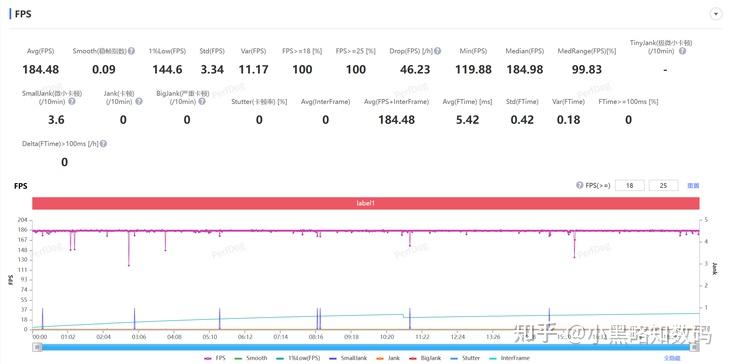Click help icon next to Delta(FTime)>100ms

click(x=103, y=144)
